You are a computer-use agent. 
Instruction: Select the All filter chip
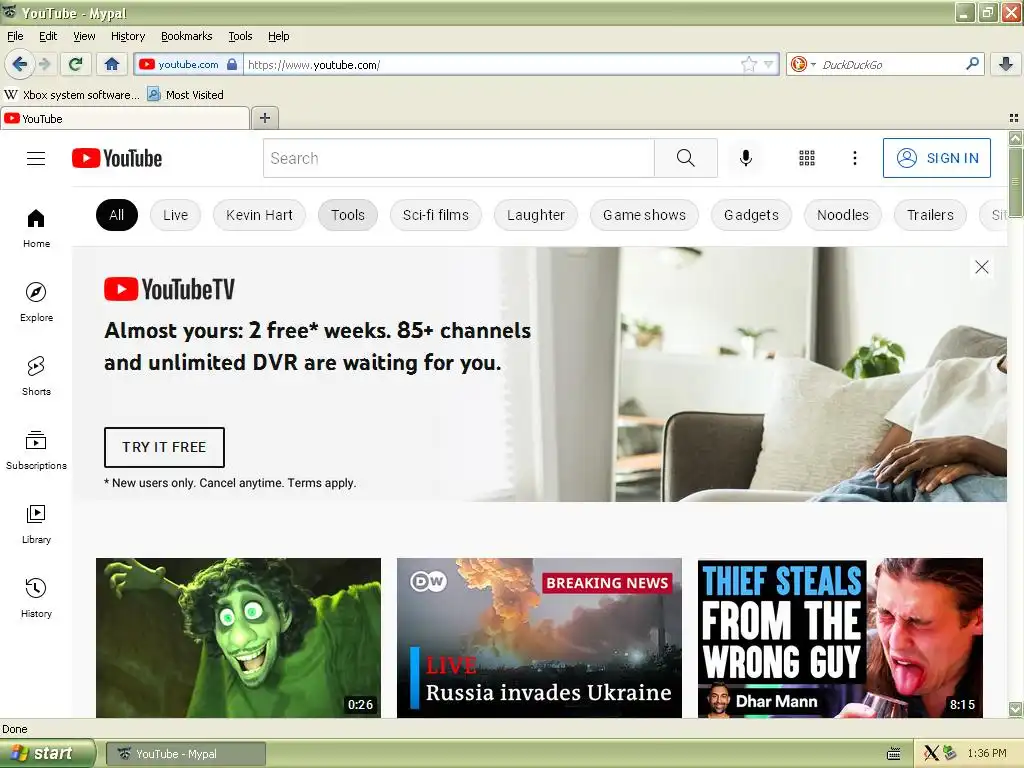[x=117, y=215]
